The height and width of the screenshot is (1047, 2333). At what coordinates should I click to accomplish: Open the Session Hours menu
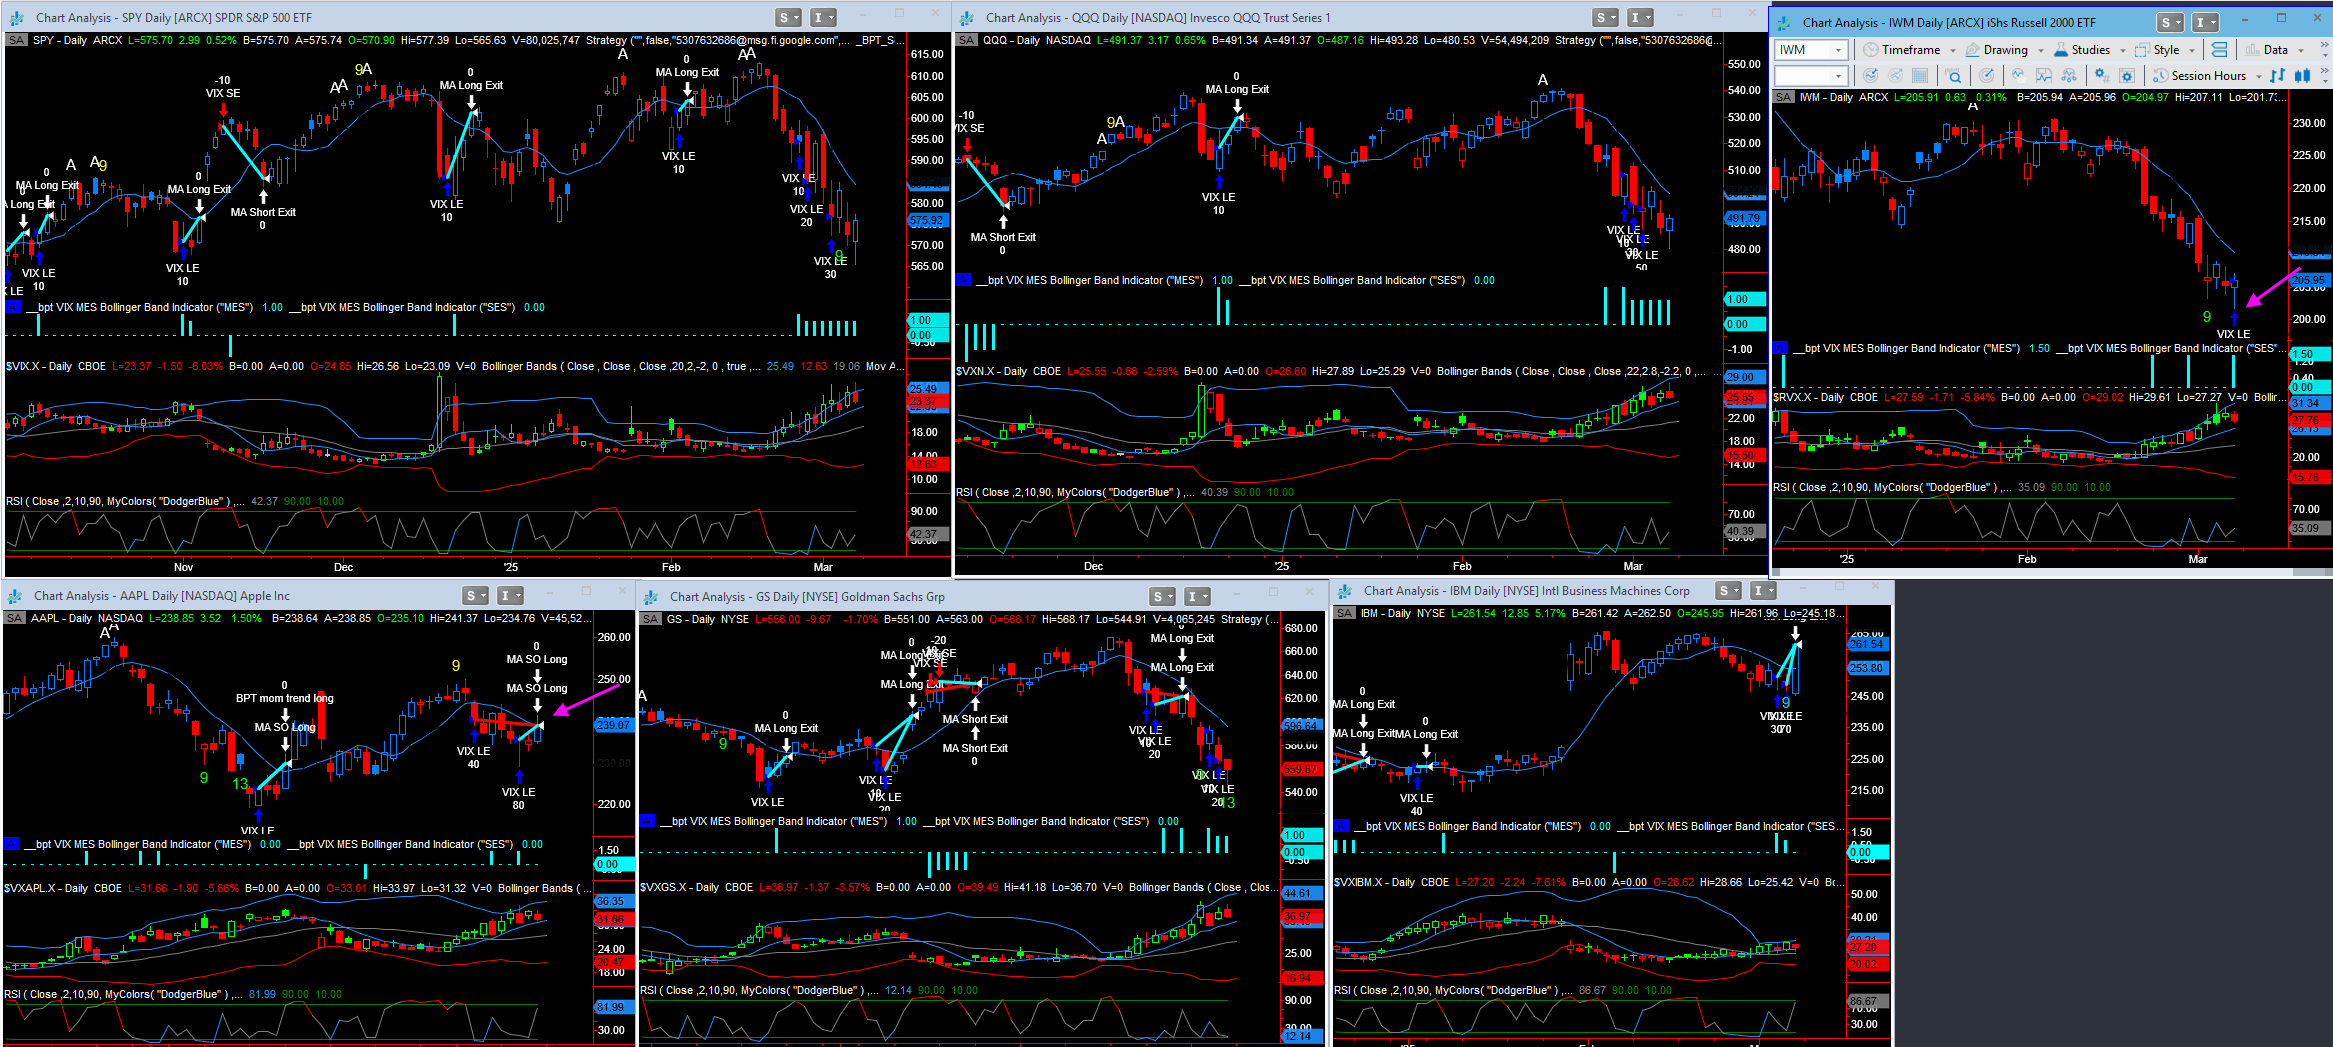coord(2208,76)
